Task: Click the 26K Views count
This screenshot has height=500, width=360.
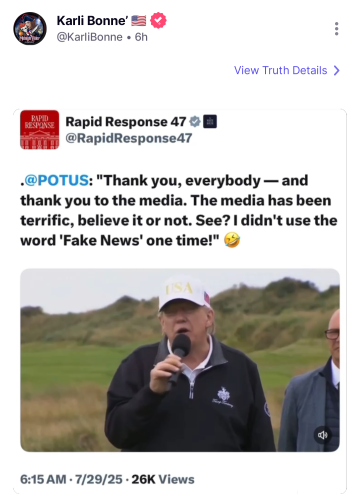Action: coord(163,479)
